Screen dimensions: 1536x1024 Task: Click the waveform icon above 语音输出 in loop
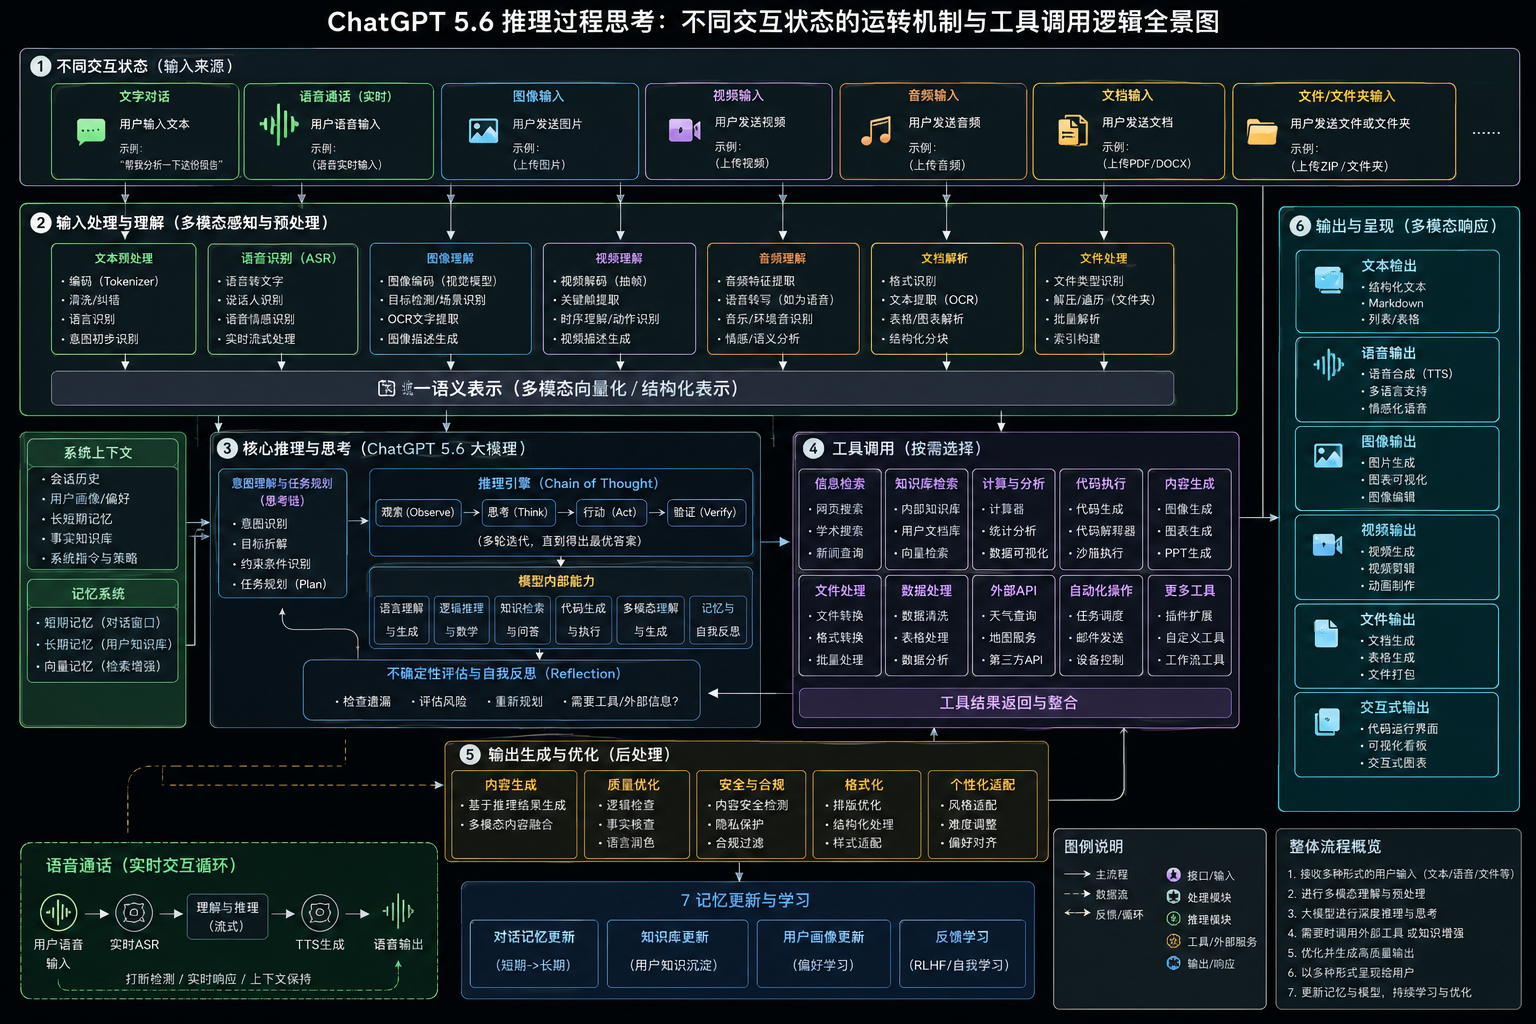pyautogui.click(x=398, y=911)
